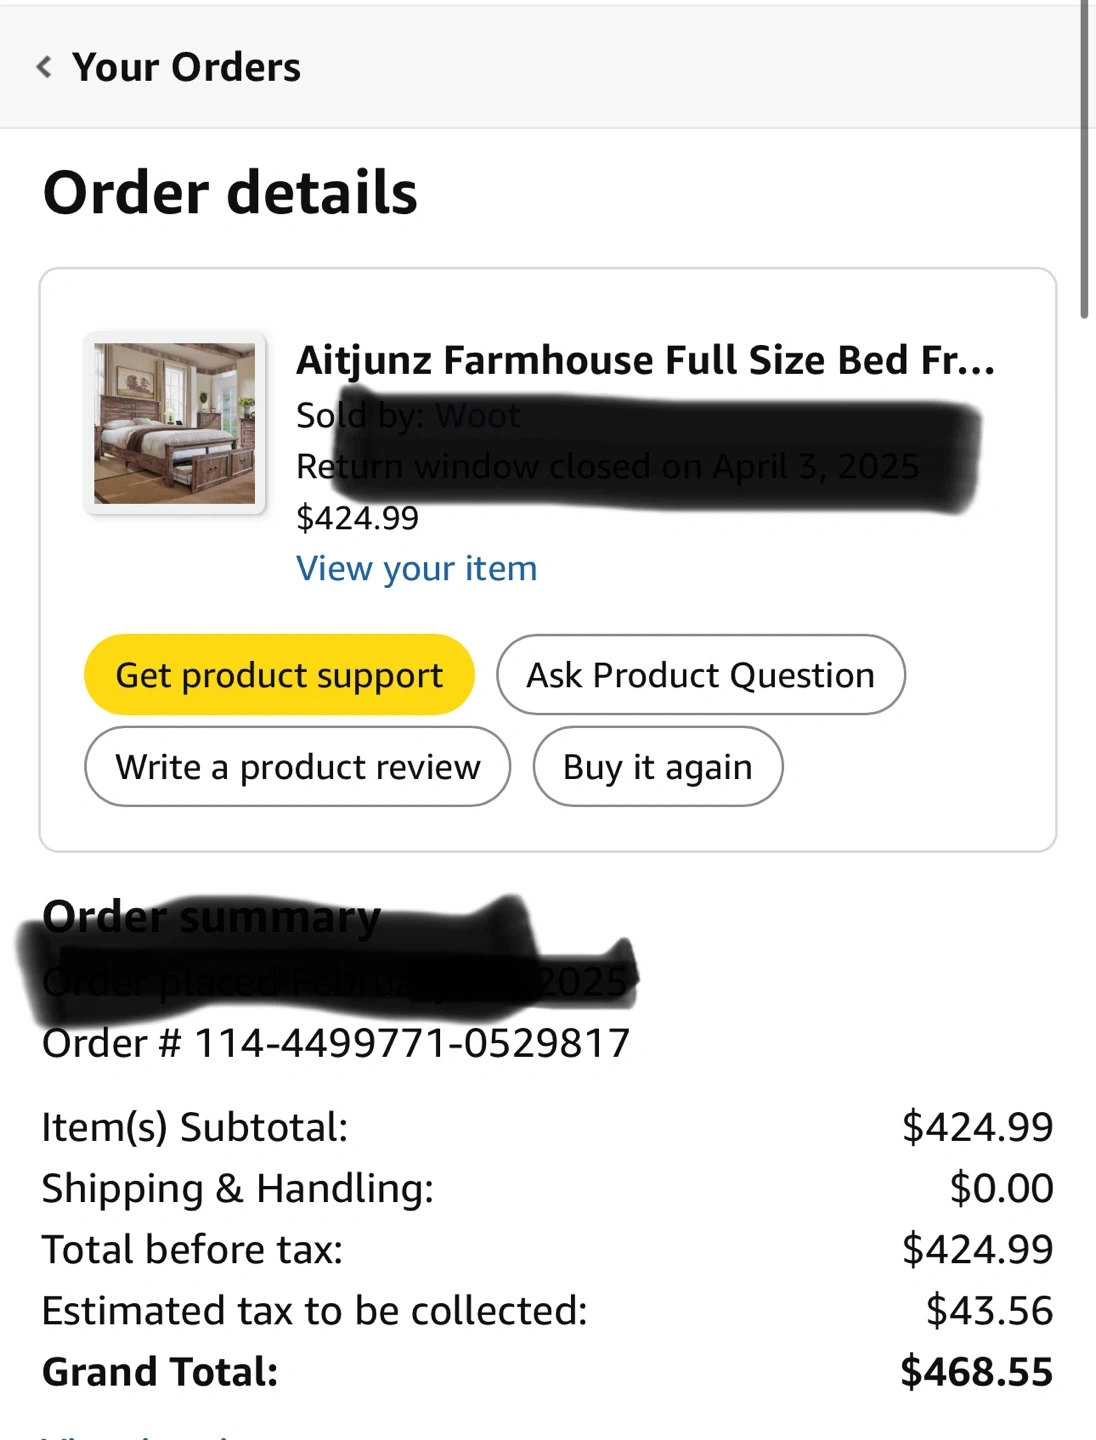This screenshot has height=1440, width=1096.
Task: Open the bed frame product thumbnail
Action: (175, 423)
